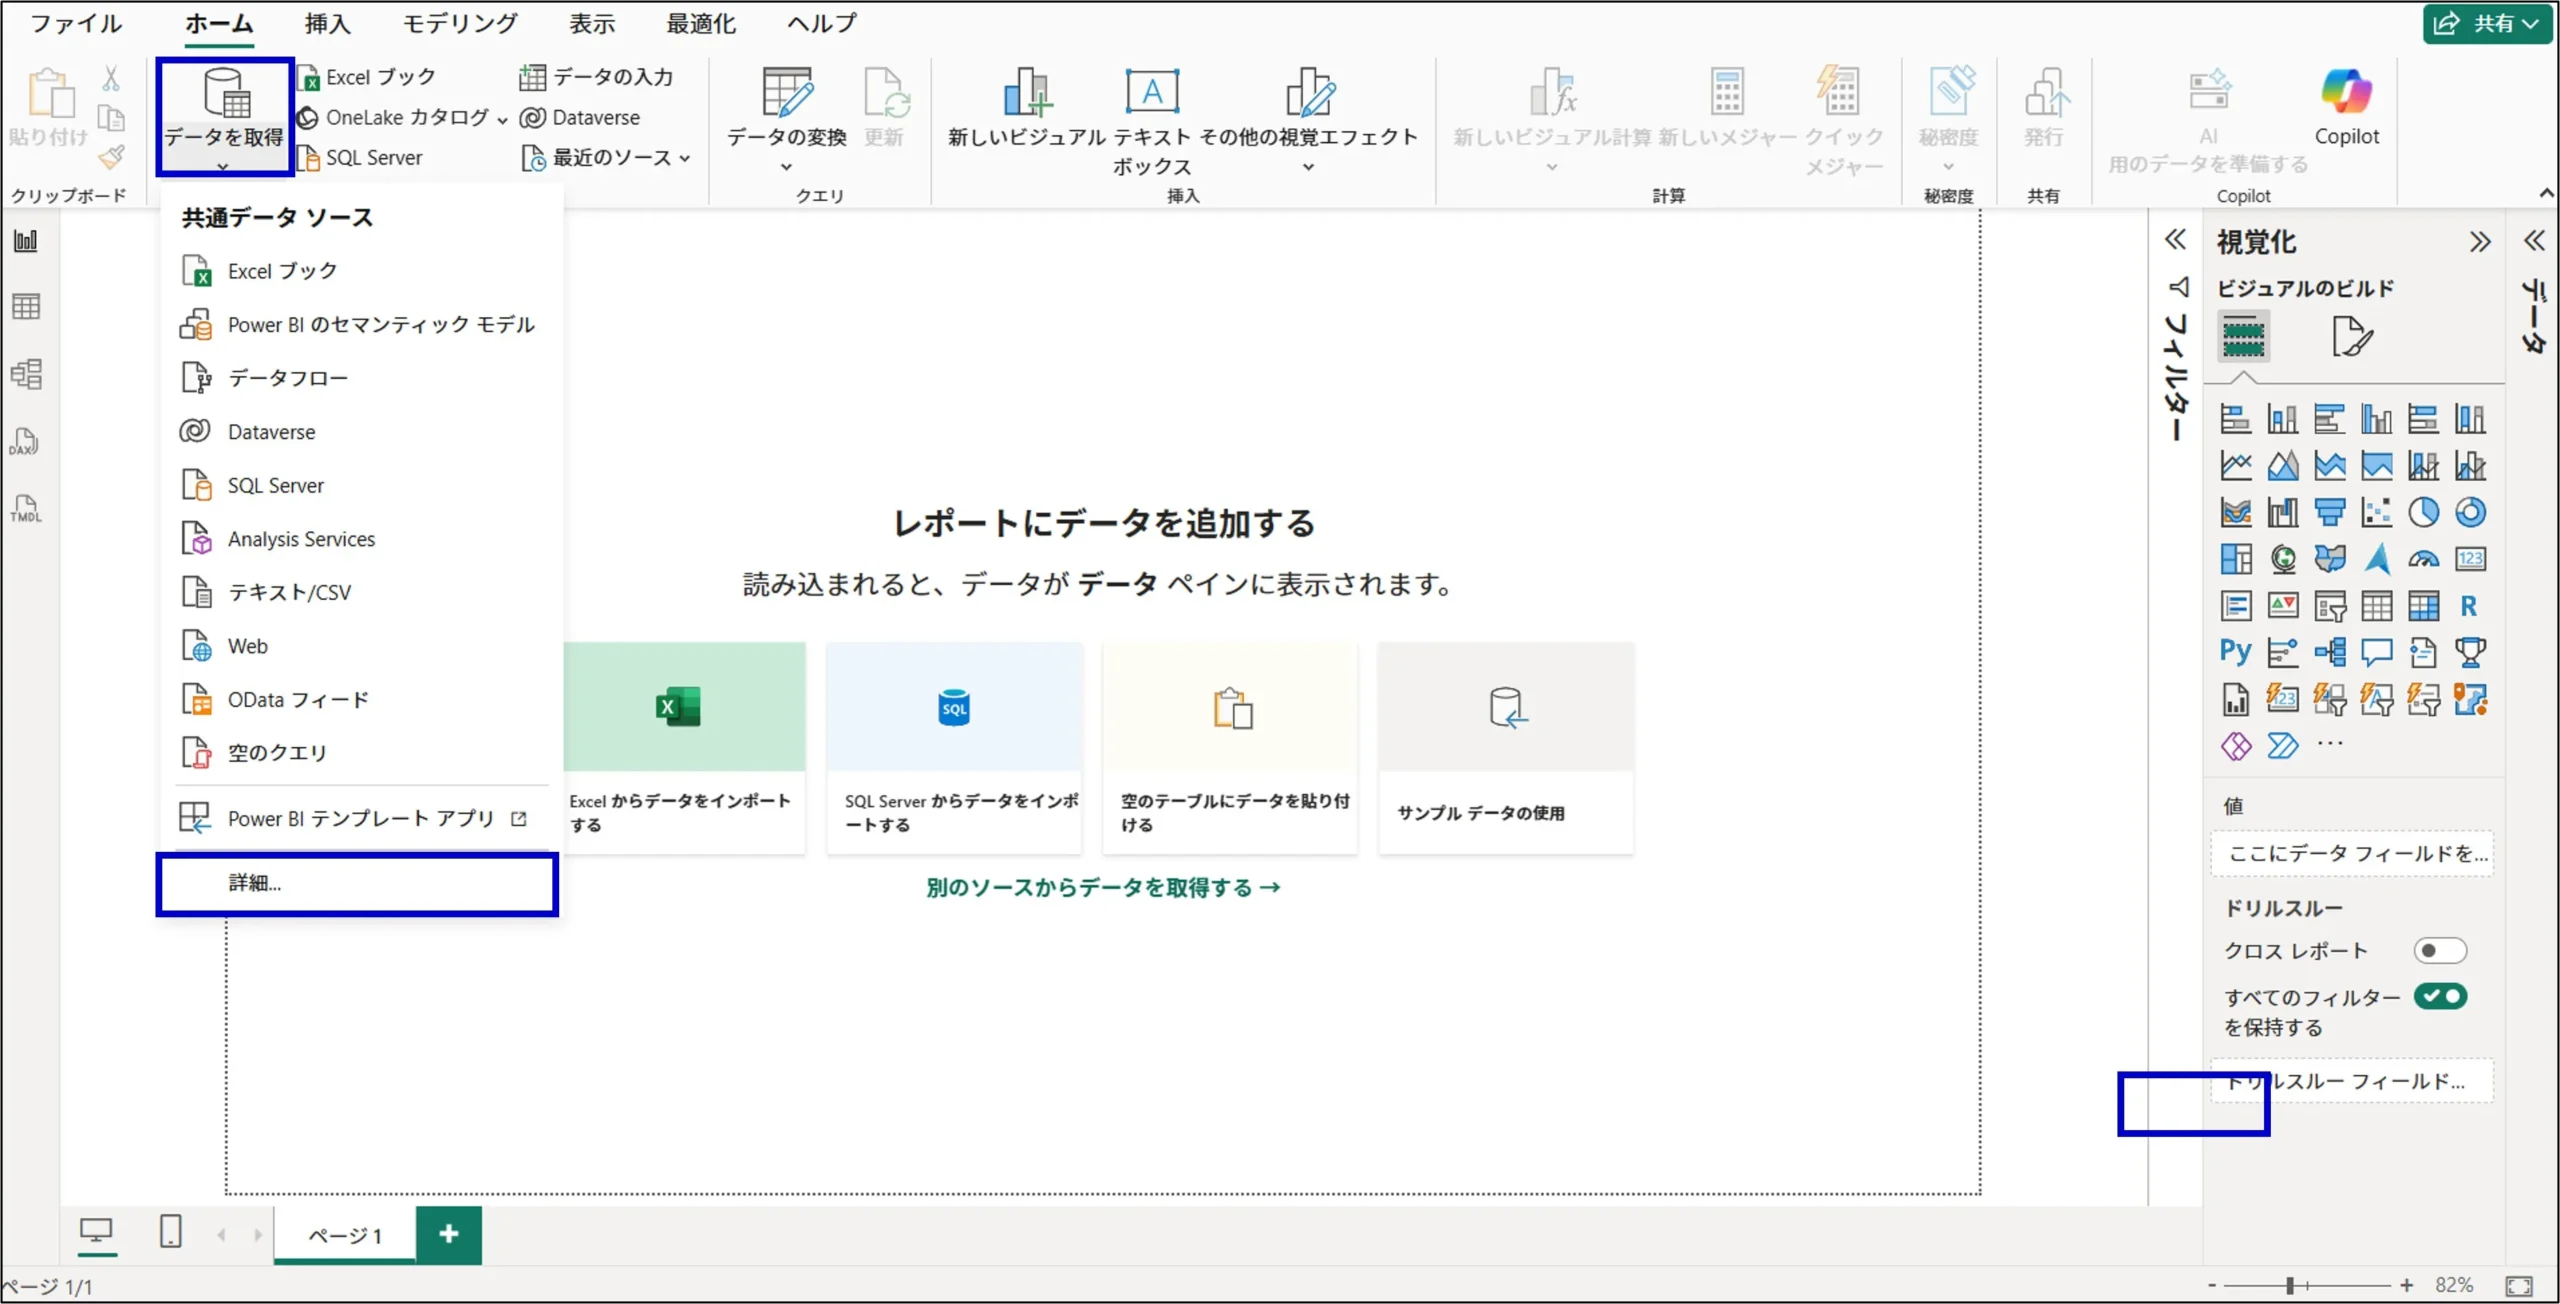Select the Python visual icon
The image size is (2560, 1304).
click(2235, 652)
